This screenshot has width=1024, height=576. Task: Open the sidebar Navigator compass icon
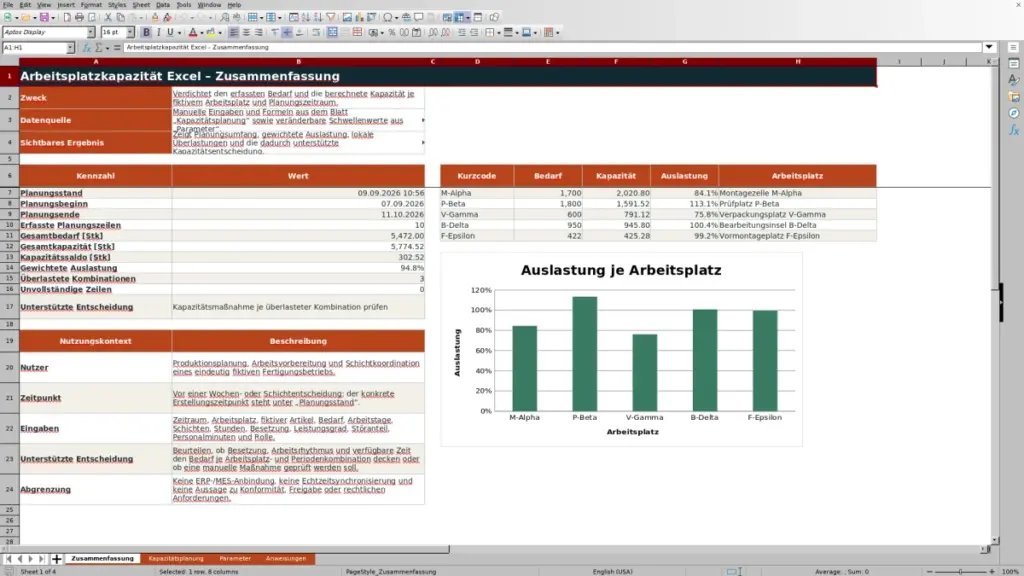(1014, 114)
